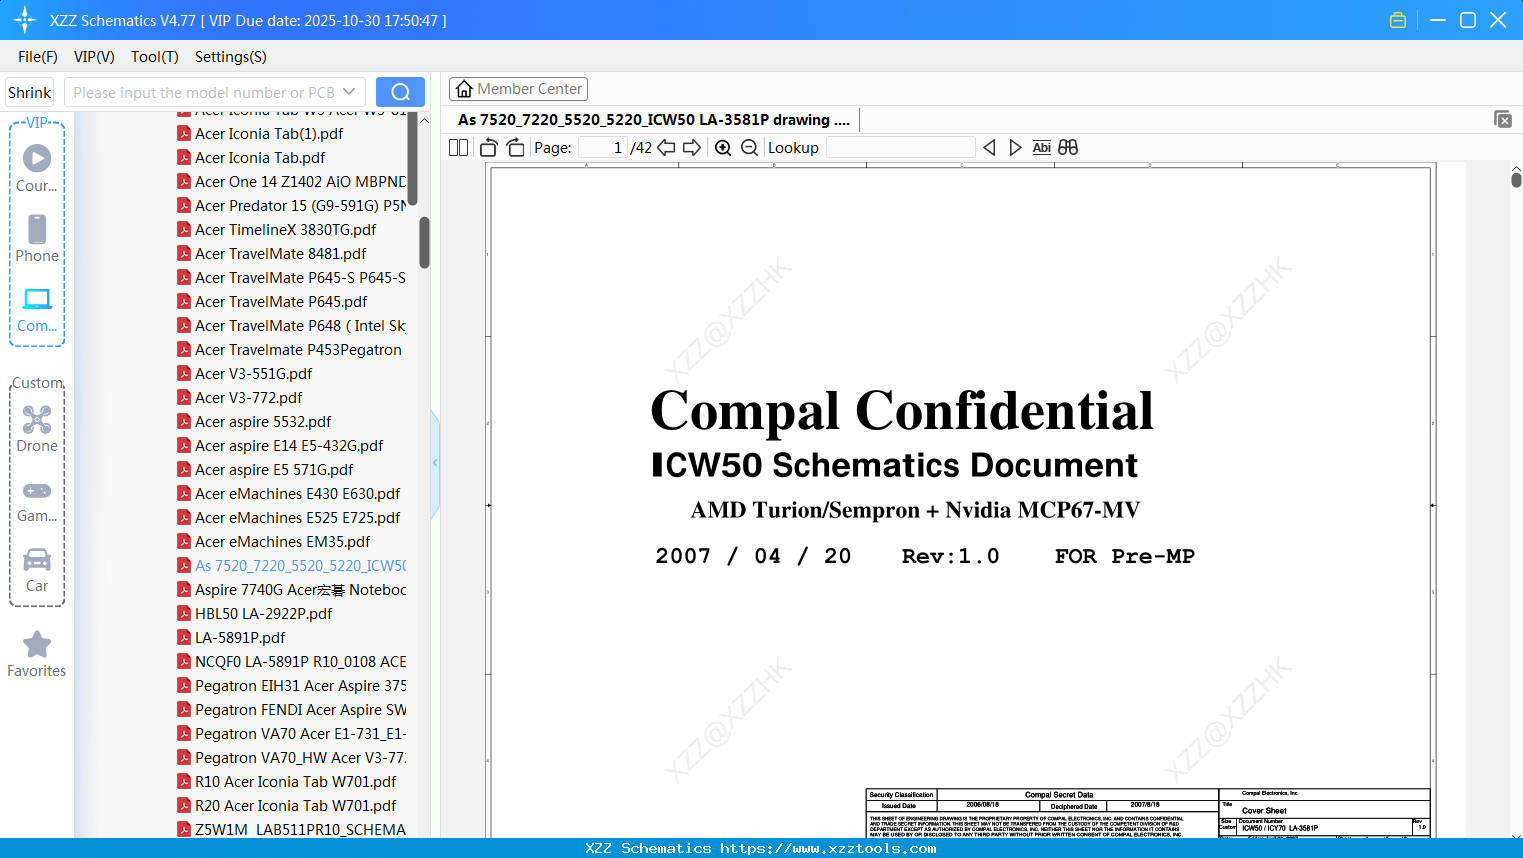Go to the previous page arrow

pos(666,148)
